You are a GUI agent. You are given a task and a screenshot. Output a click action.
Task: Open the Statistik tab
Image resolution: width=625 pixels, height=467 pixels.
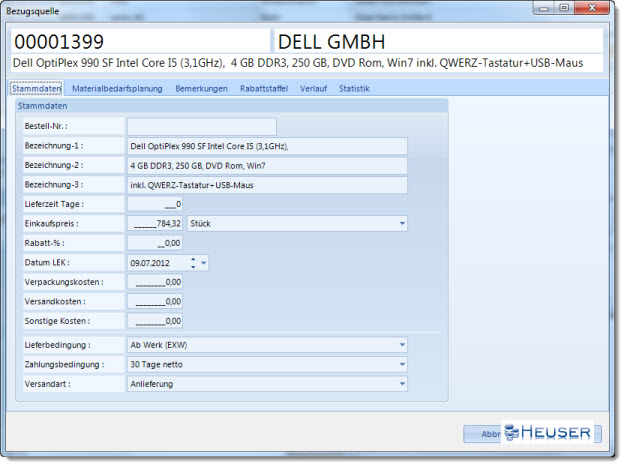(354, 88)
